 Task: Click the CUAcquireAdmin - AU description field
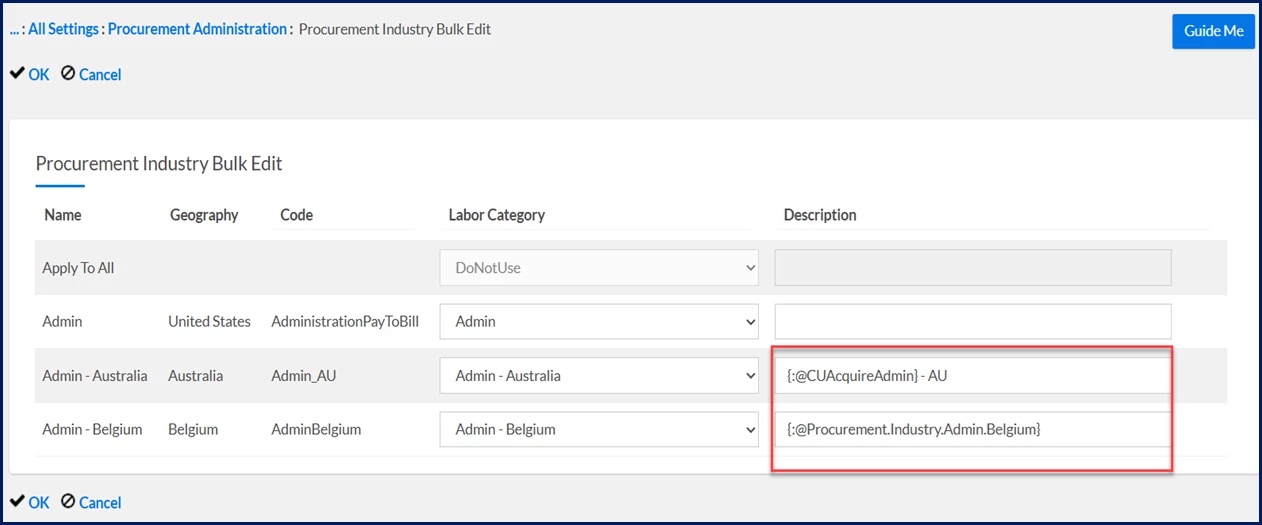tap(973, 376)
